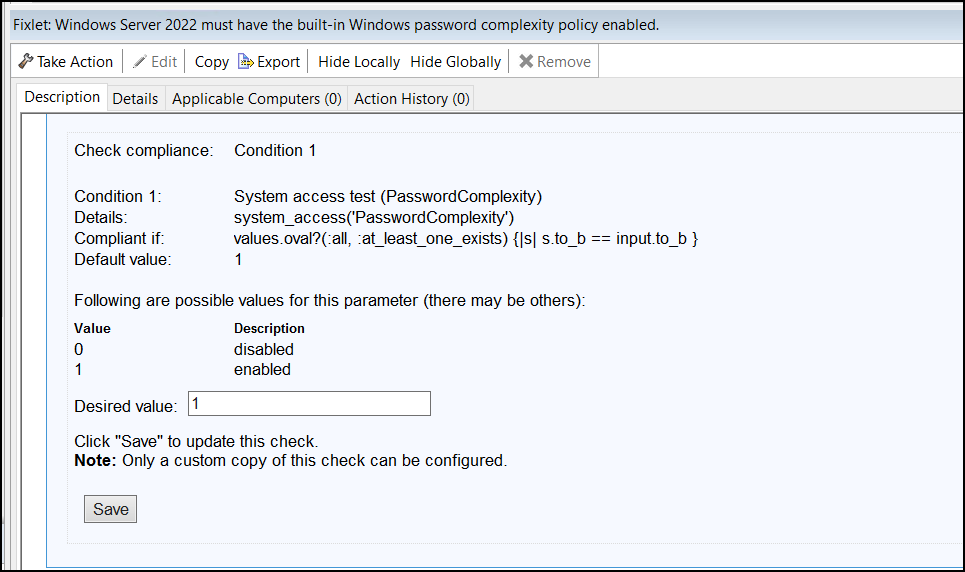Click the Note about custom copy
The image size is (965, 572).
coord(290,461)
